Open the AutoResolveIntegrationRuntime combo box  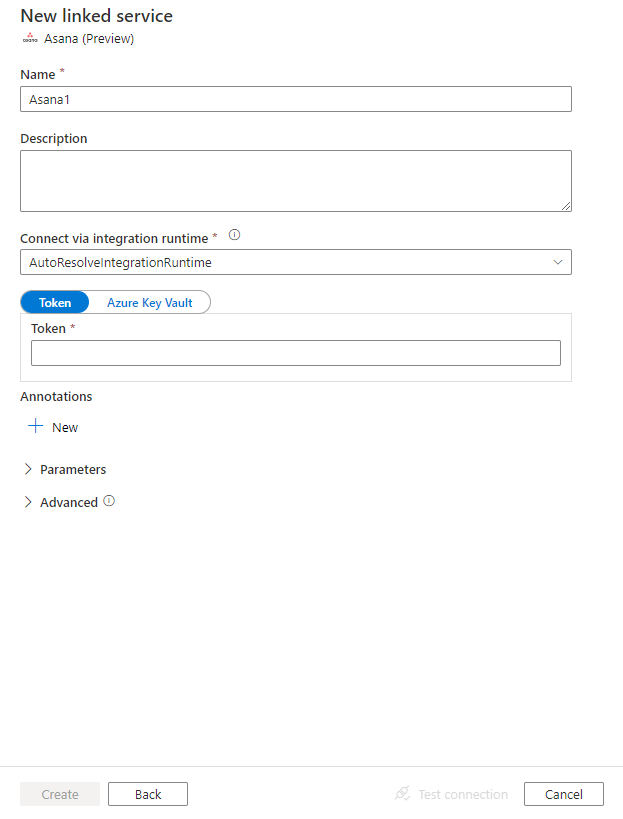(x=295, y=261)
